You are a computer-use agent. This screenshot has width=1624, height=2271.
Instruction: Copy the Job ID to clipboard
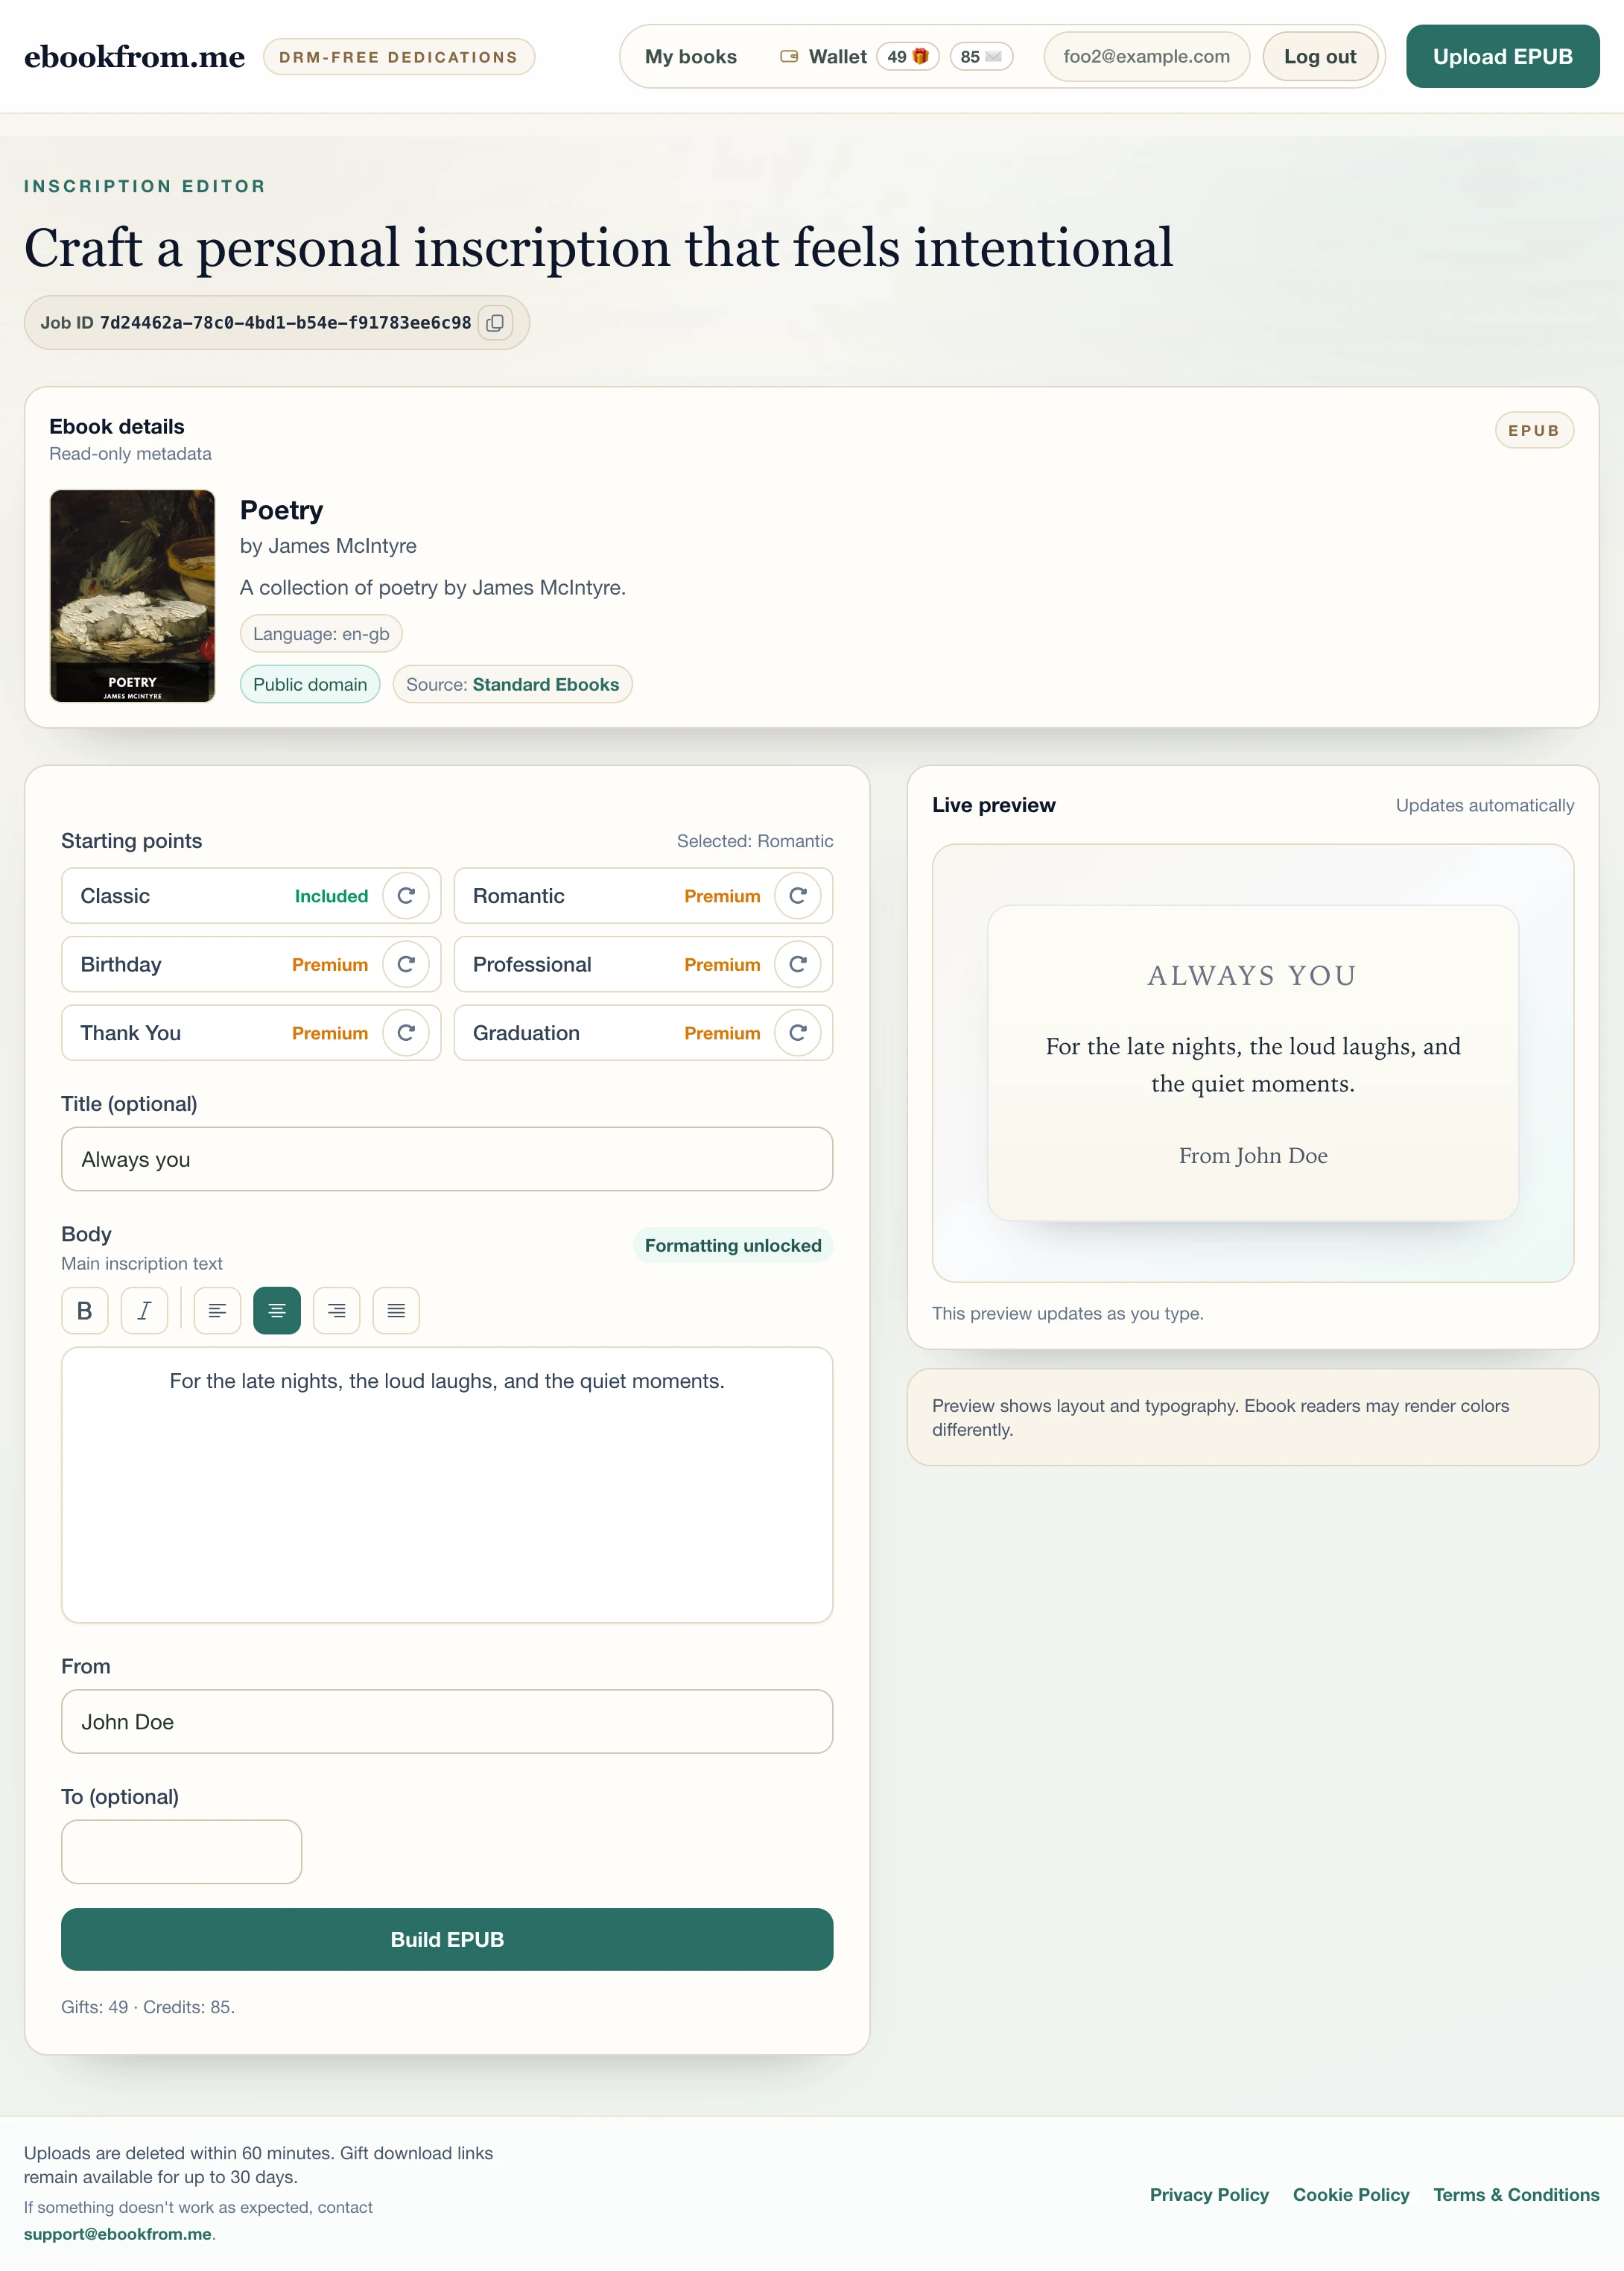pyautogui.click(x=495, y=323)
